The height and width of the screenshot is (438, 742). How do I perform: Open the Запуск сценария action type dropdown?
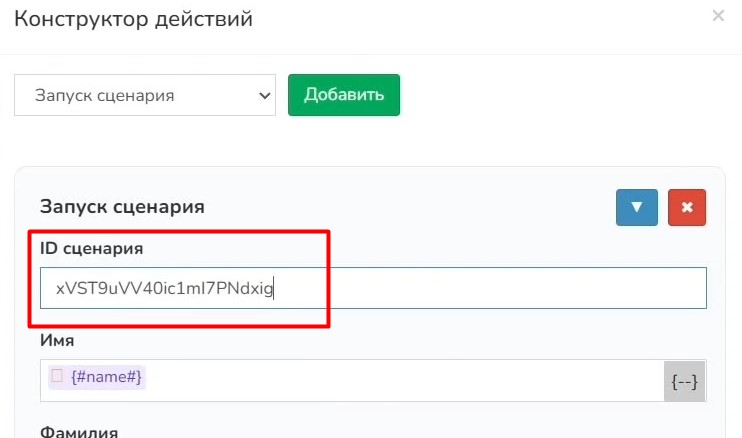tap(144, 96)
